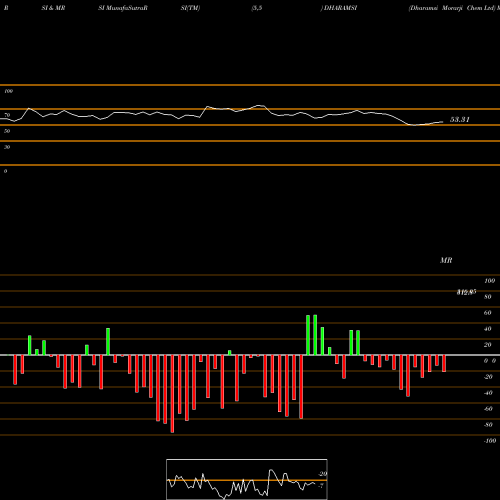
Task: Click the -7 value in mini chart
Action: tap(321, 486)
